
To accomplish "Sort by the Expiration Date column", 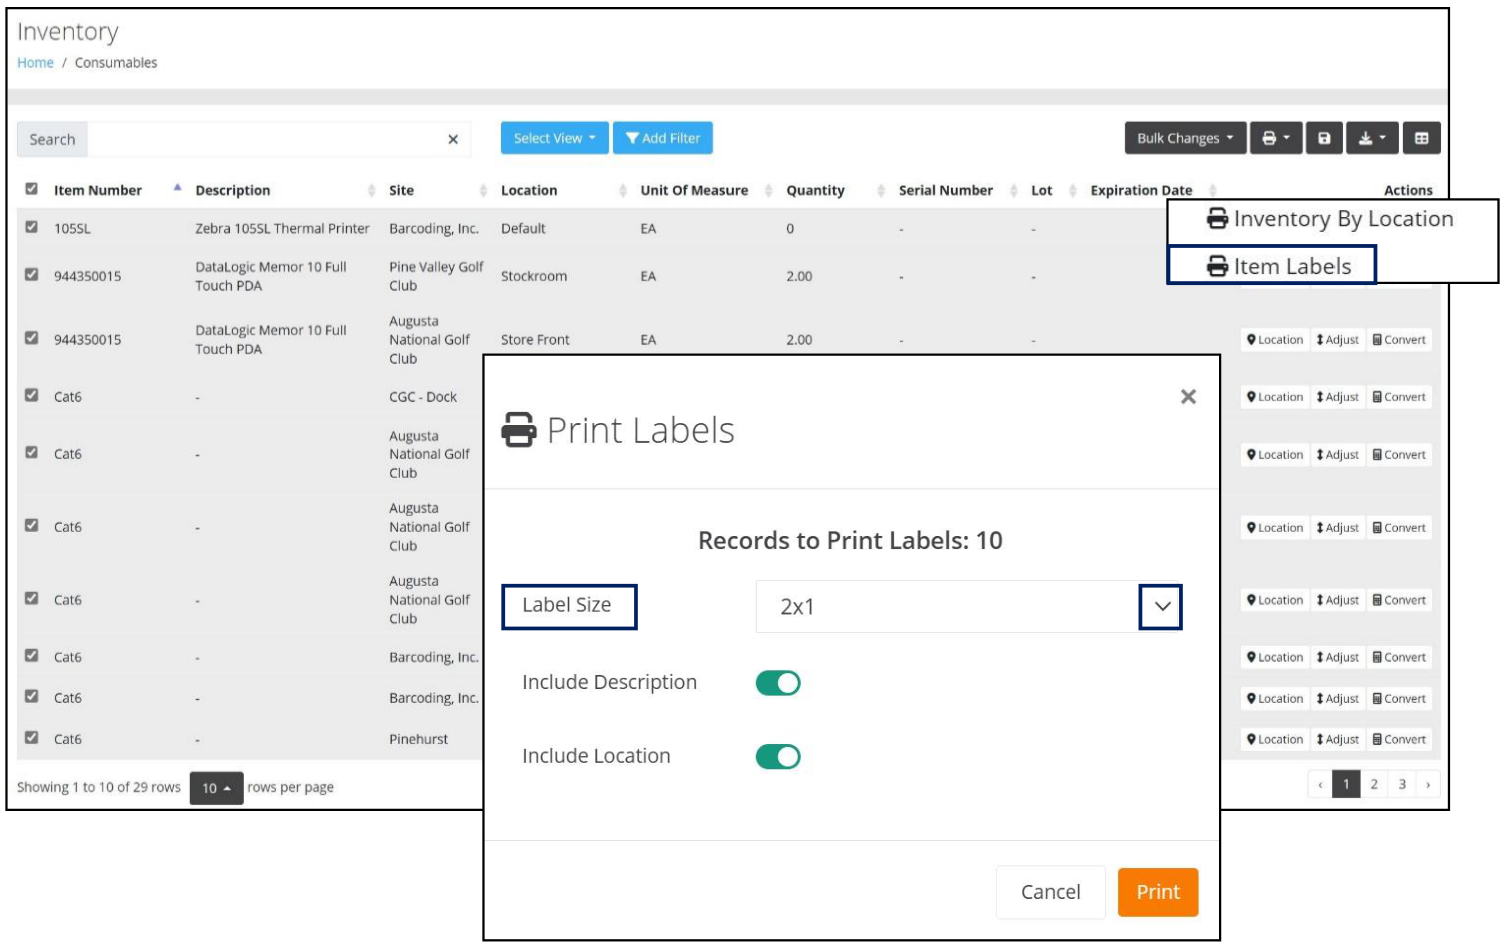I will [x=1212, y=190].
